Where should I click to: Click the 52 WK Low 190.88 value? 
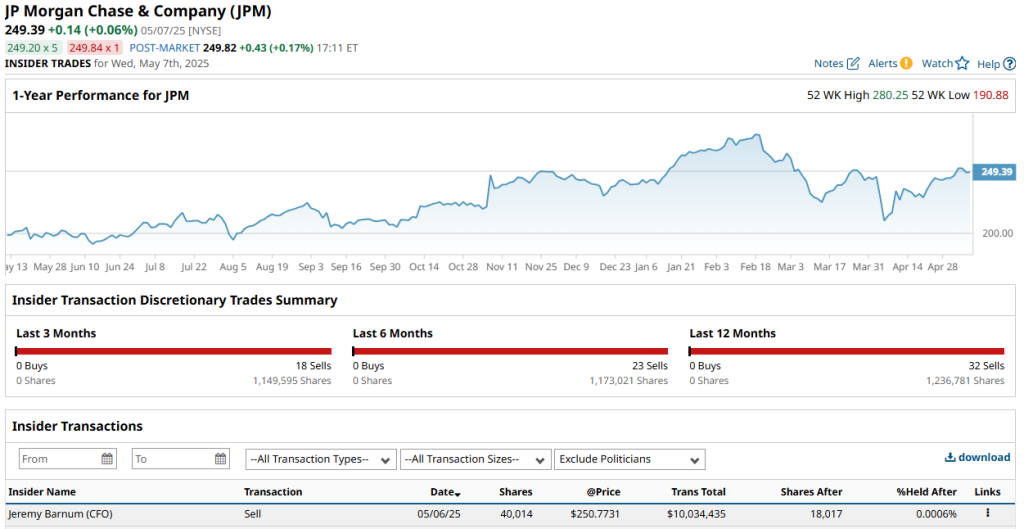(991, 95)
